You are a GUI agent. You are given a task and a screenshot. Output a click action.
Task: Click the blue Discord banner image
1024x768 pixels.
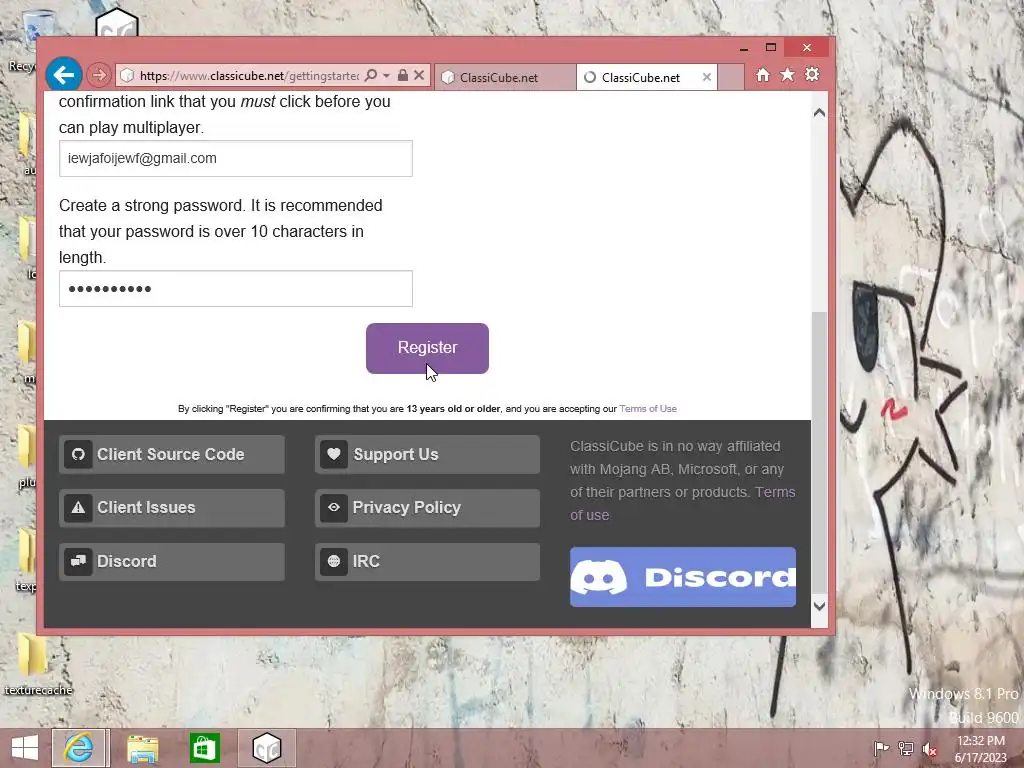(x=682, y=577)
